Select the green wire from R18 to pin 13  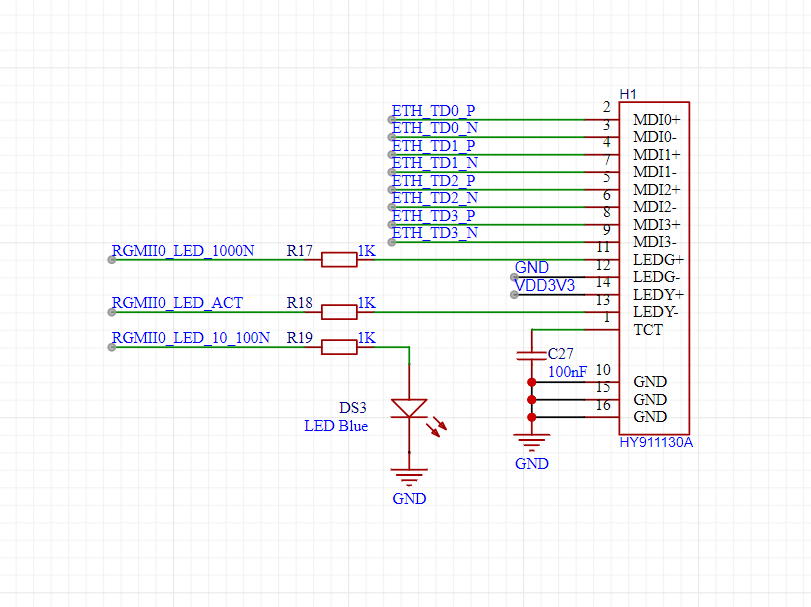coord(479,312)
